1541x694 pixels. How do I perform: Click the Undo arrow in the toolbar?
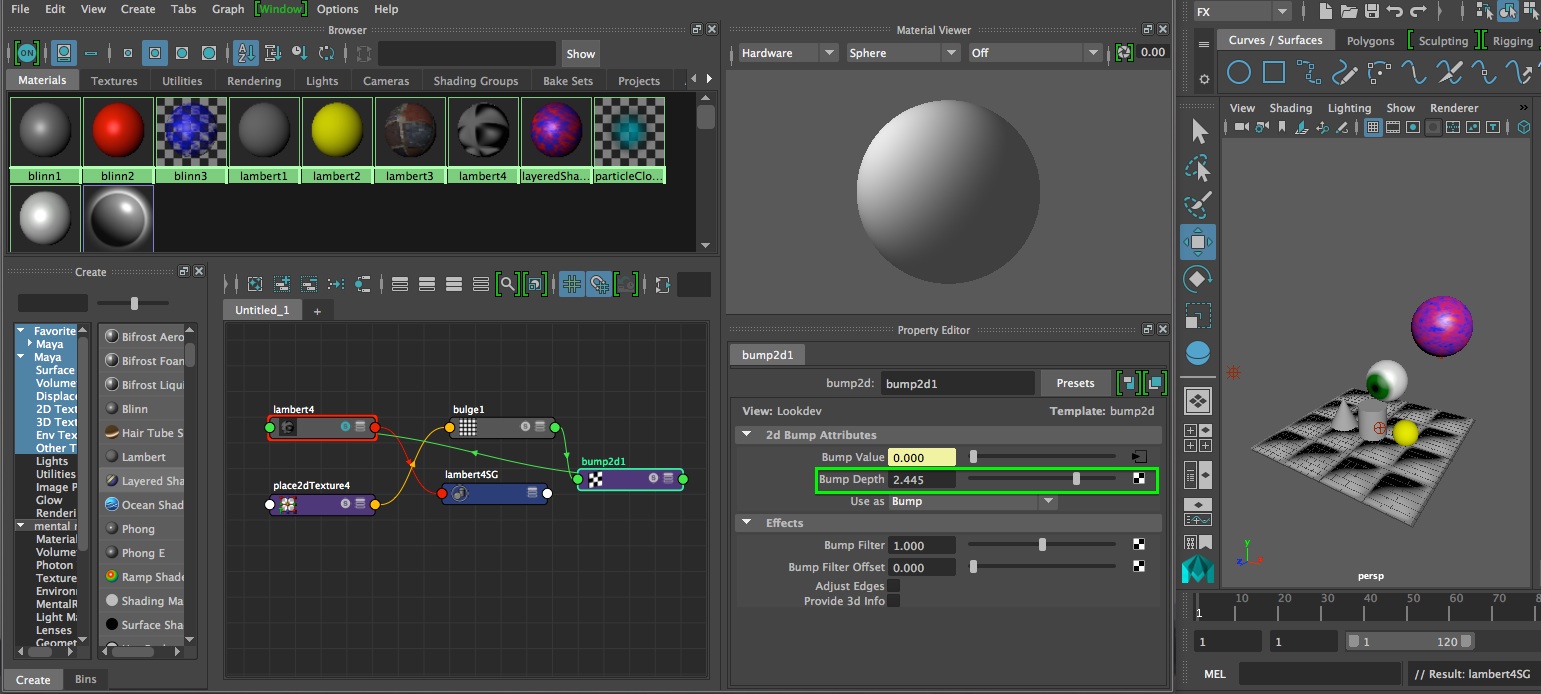tap(1395, 11)
